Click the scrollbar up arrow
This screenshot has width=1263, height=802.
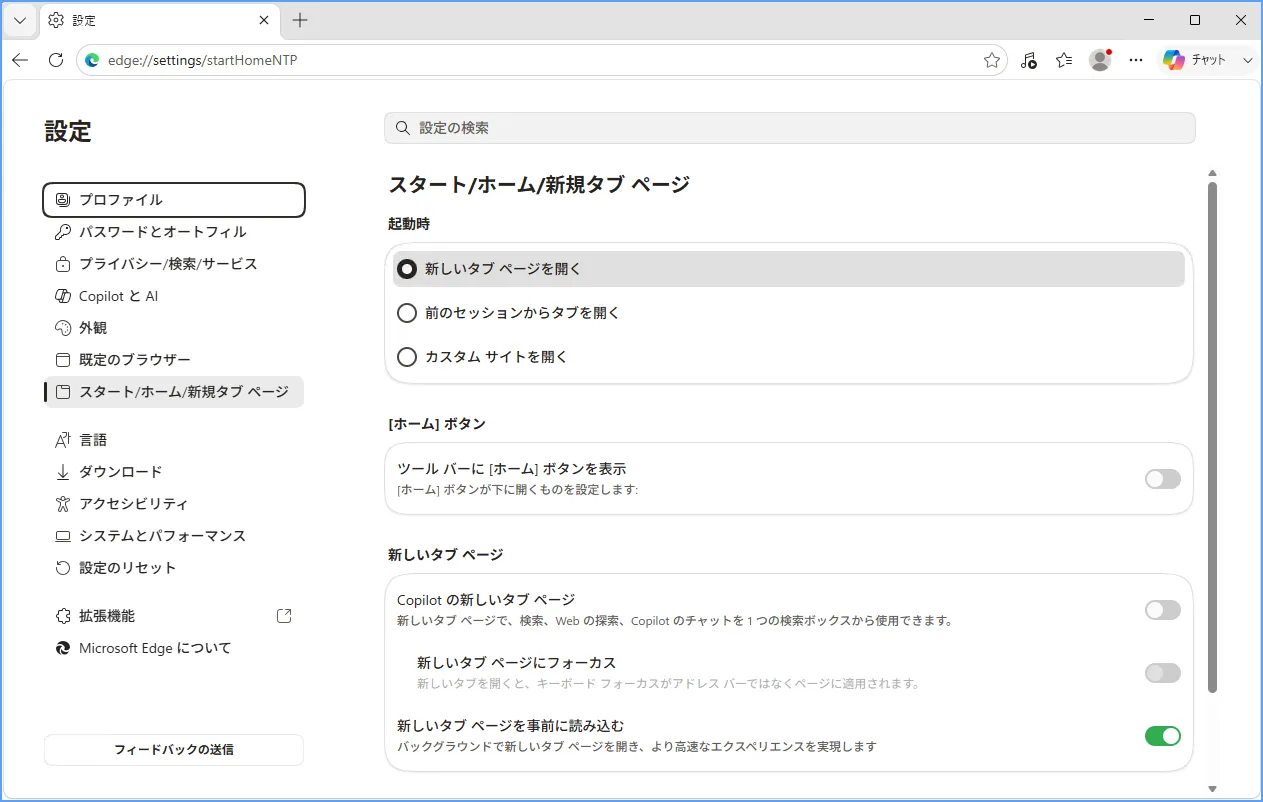1213,173
